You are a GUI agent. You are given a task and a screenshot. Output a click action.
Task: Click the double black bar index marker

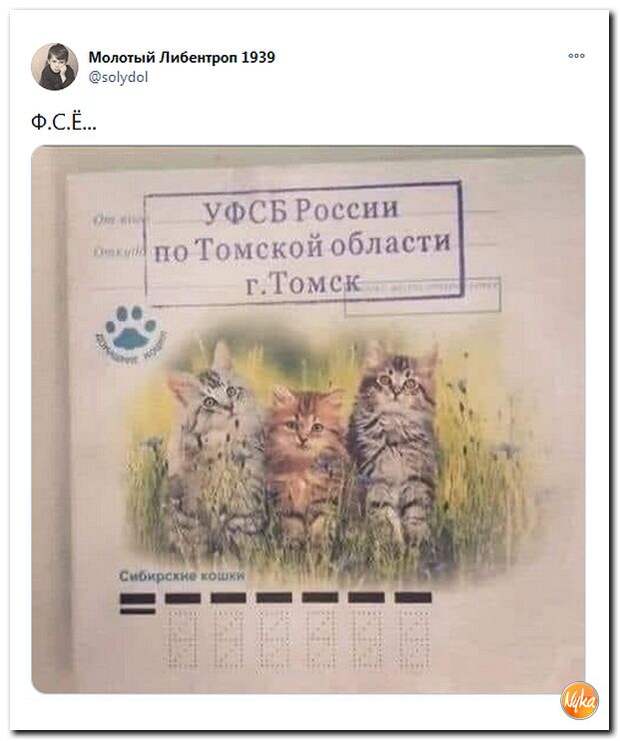(x=137, y=603)
